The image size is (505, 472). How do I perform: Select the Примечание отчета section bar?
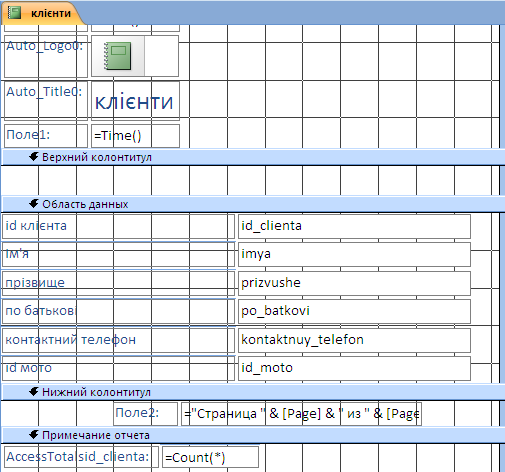pos(253,435)
